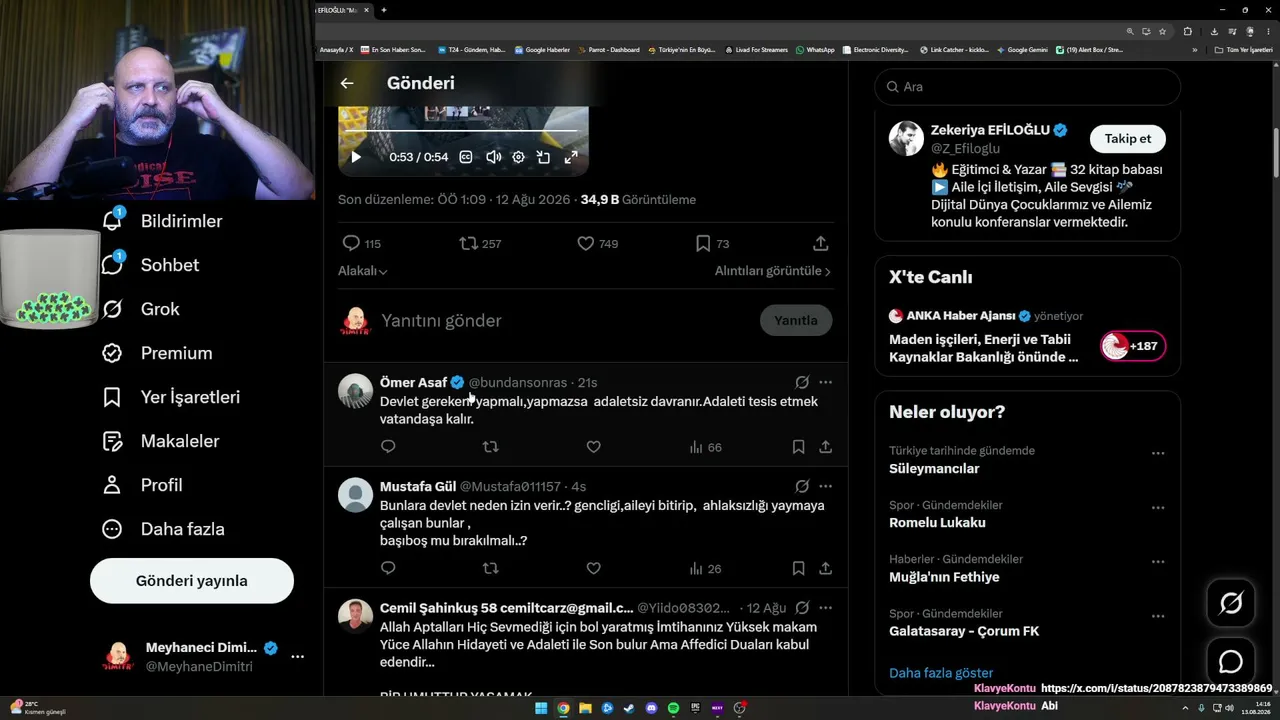Expand the video to fullscreen
The height and width of the screenshot is (720, 1280).
(x=571, y=157)
